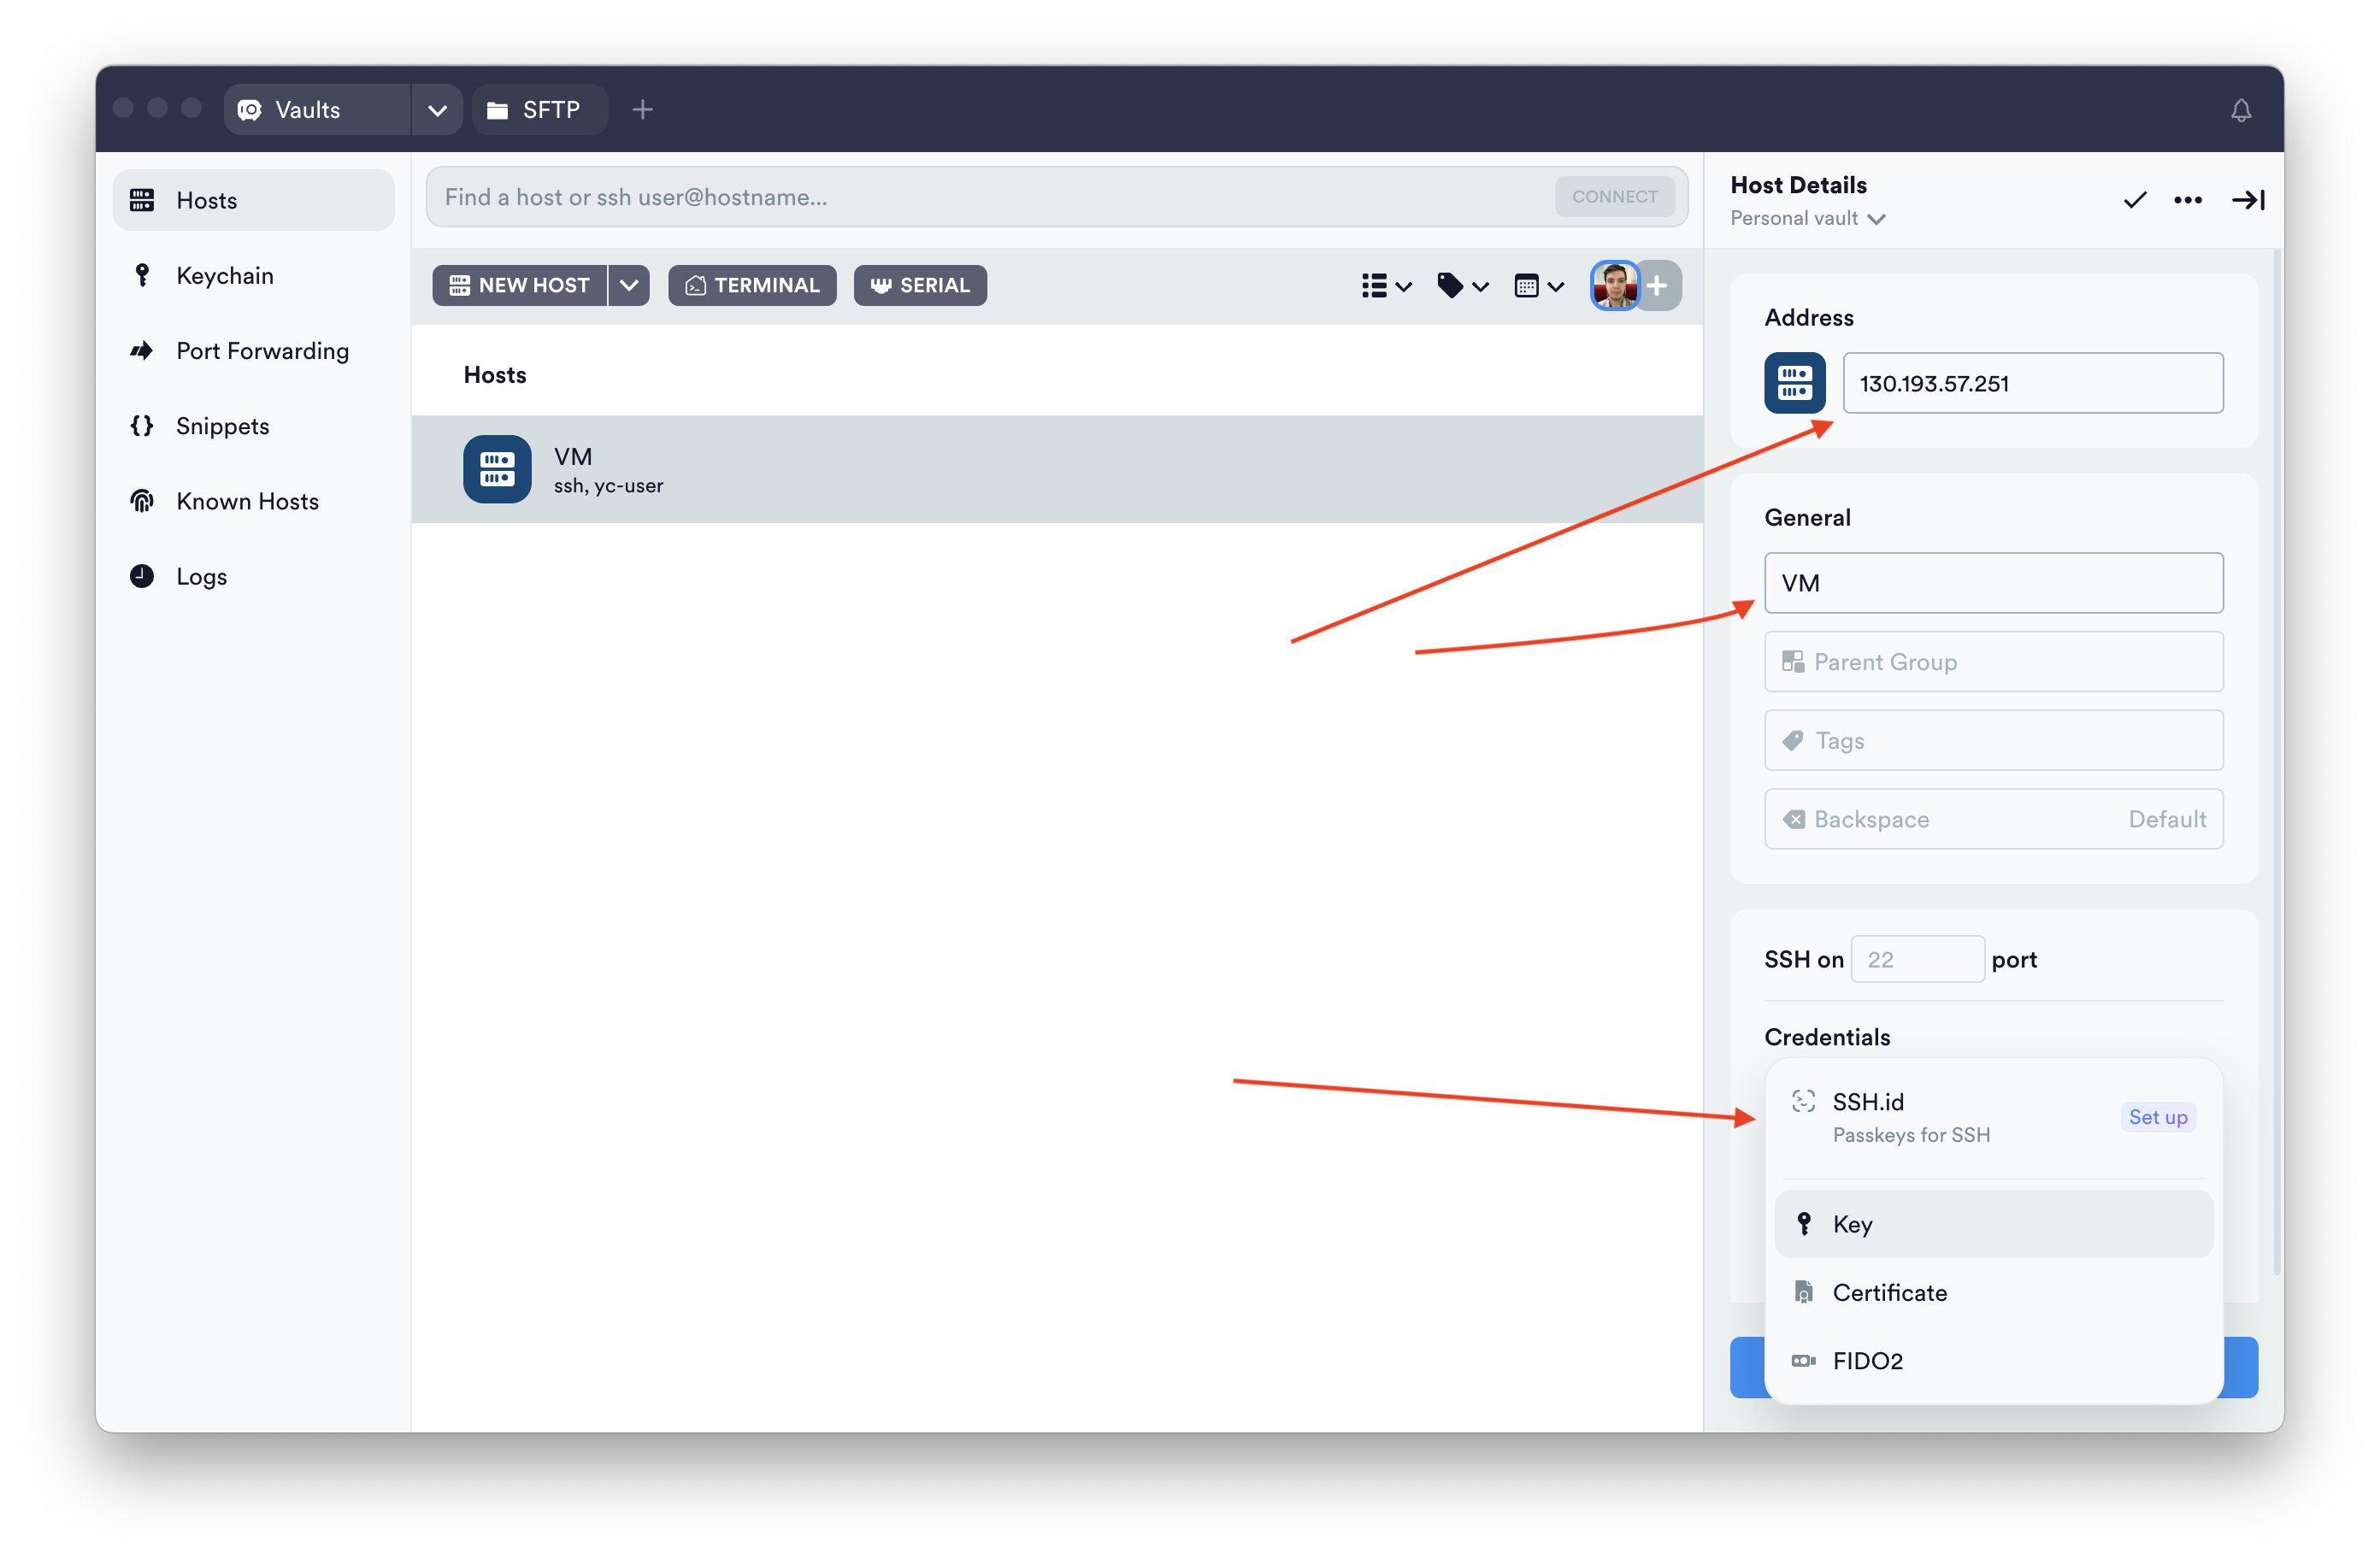2380x1559 pixels.
Task: Click the notification bell icon
Action: pyautogui.click(x=2240, y=110)
